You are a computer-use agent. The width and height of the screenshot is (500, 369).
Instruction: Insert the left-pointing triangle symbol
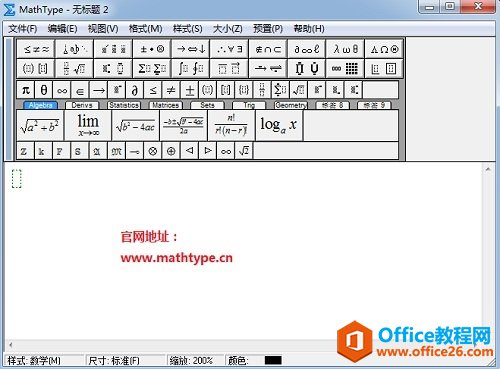point(189,151)
